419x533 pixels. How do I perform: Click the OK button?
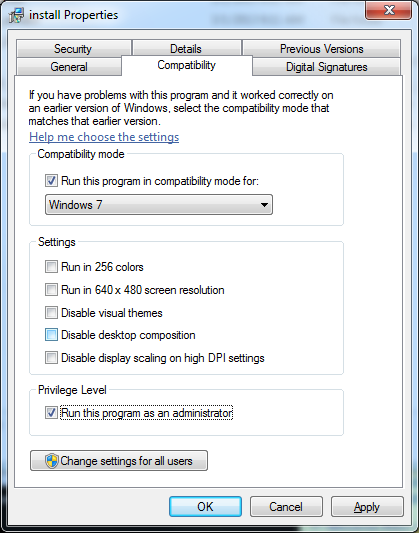tap(205, 506)
